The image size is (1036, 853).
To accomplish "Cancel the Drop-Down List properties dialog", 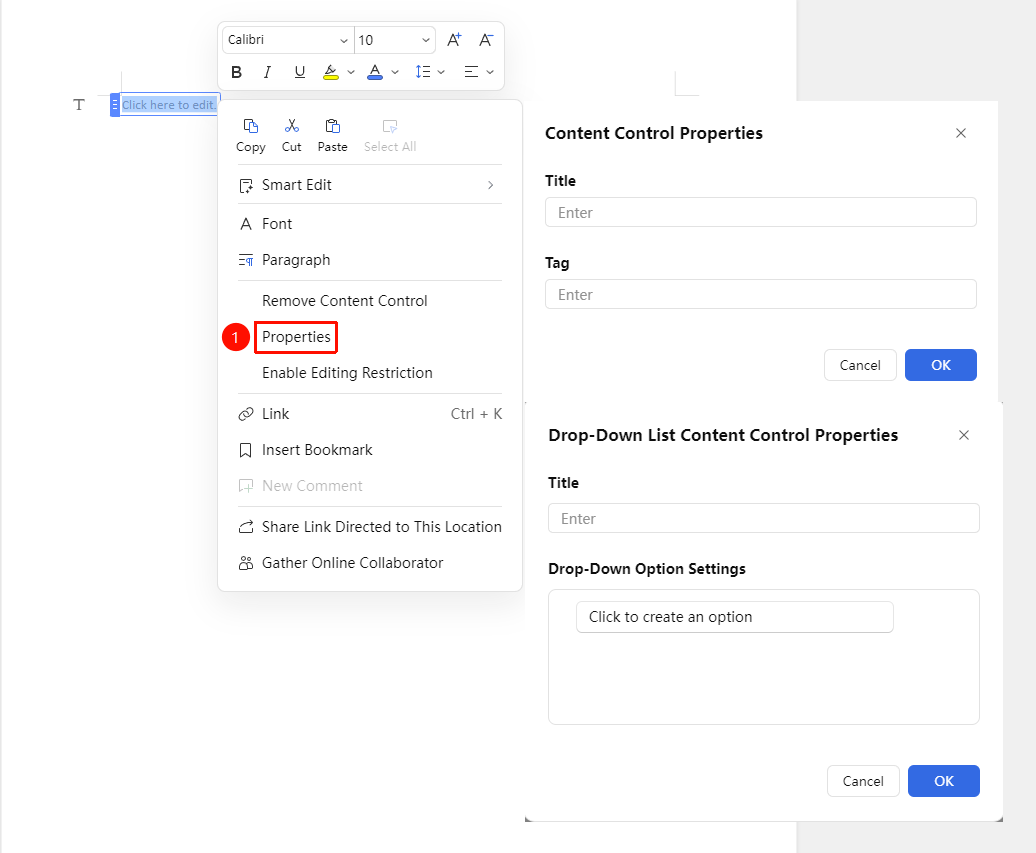I will pos(864,781).
